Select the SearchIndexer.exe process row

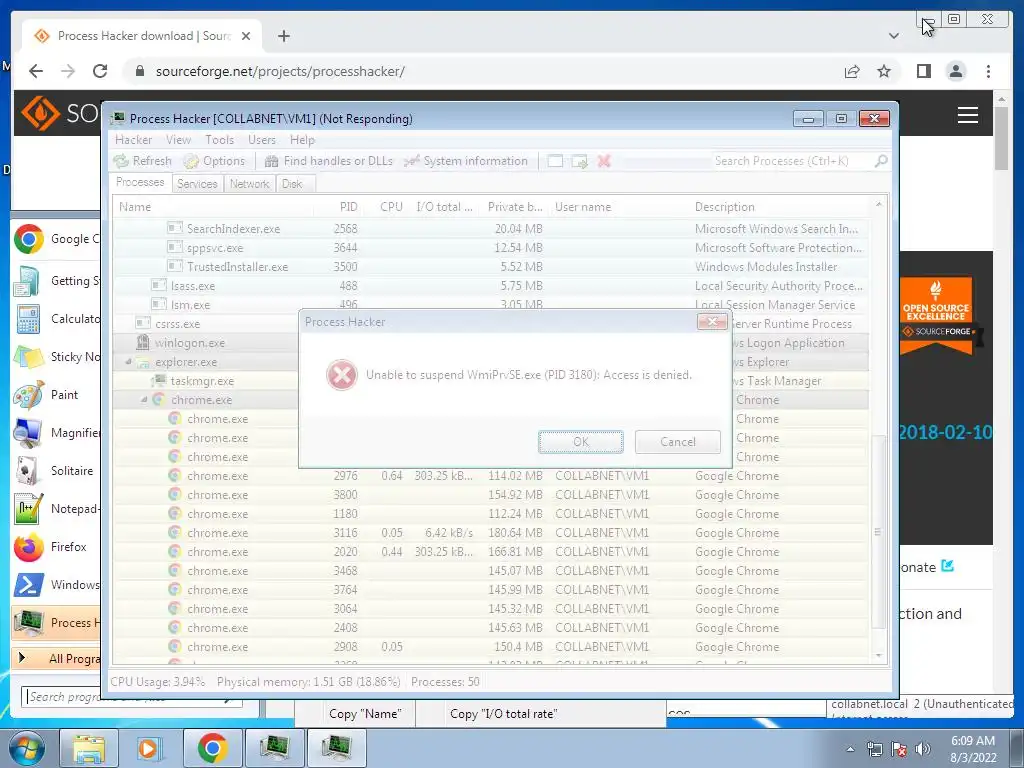(x=491, y=229)
